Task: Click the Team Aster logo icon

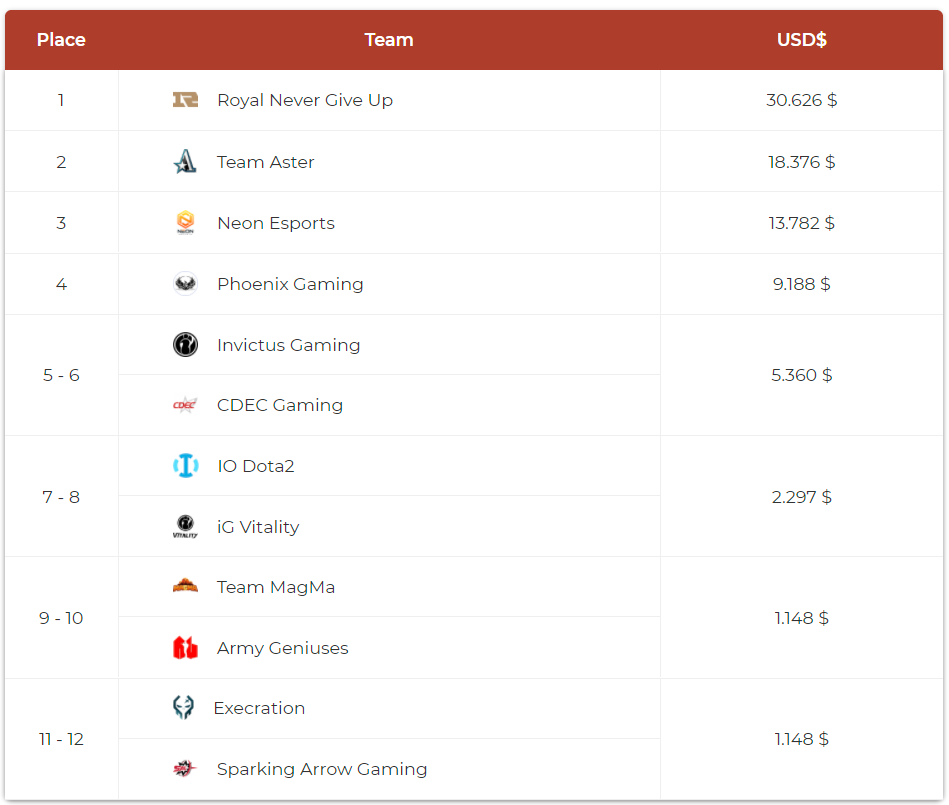Action: tap(185, 162)
